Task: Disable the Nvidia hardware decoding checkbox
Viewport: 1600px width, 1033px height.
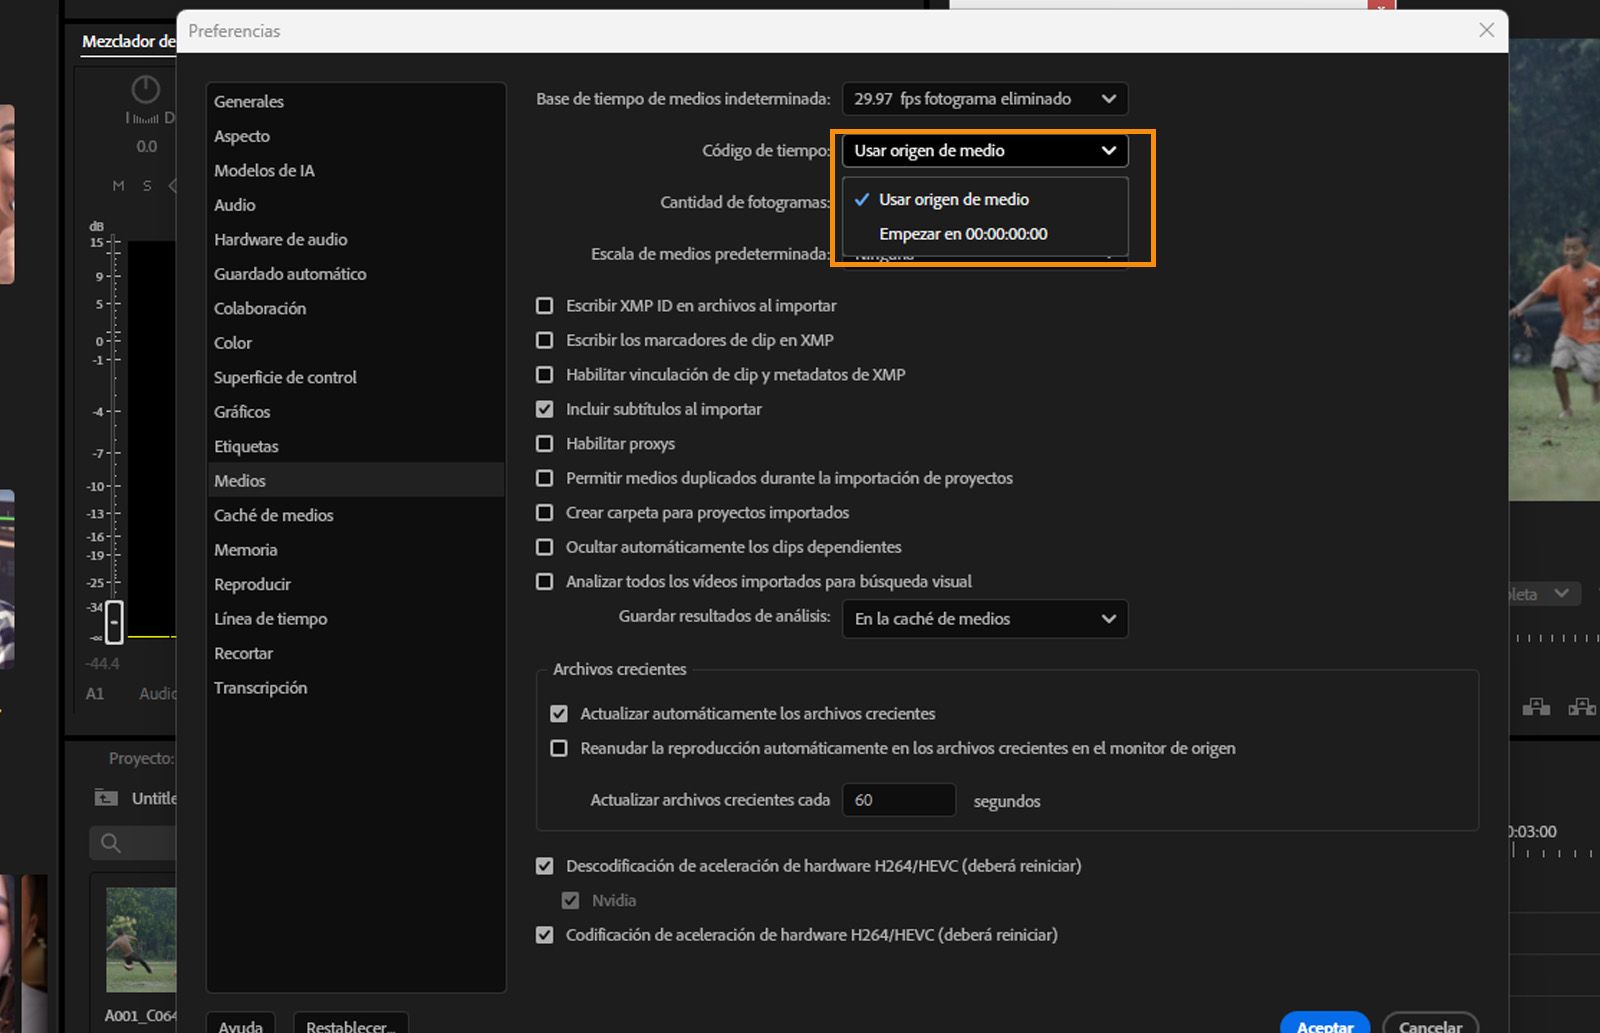Action: (571, 900)
